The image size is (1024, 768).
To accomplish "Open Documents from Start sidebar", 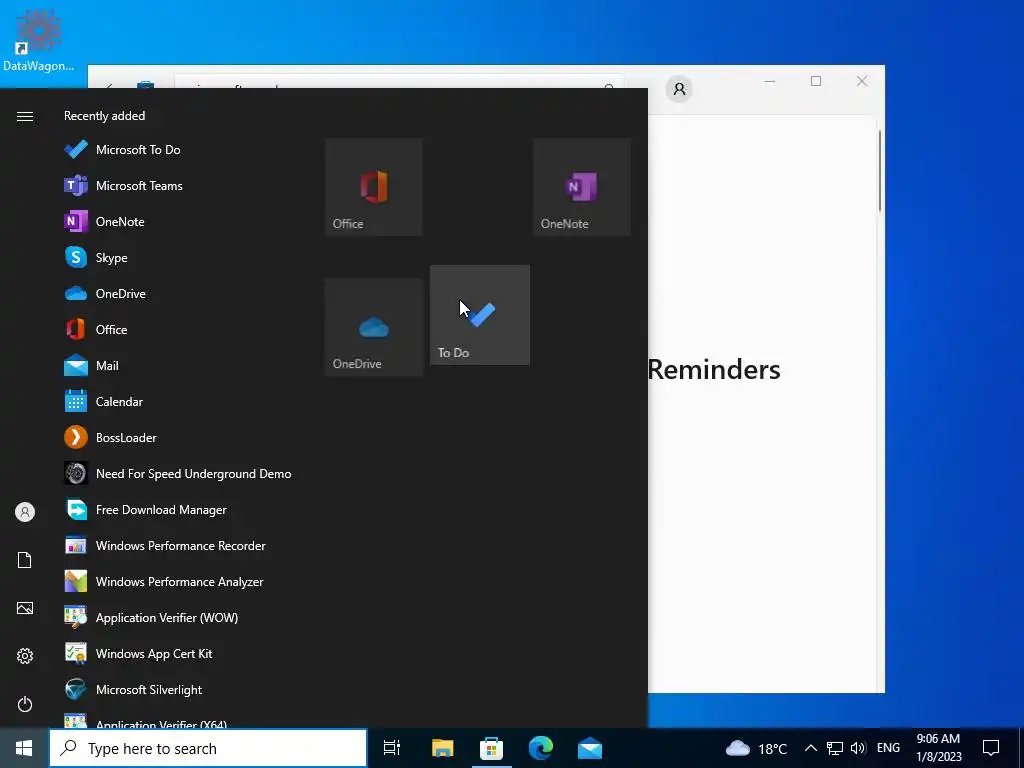I will coord(25,560).
